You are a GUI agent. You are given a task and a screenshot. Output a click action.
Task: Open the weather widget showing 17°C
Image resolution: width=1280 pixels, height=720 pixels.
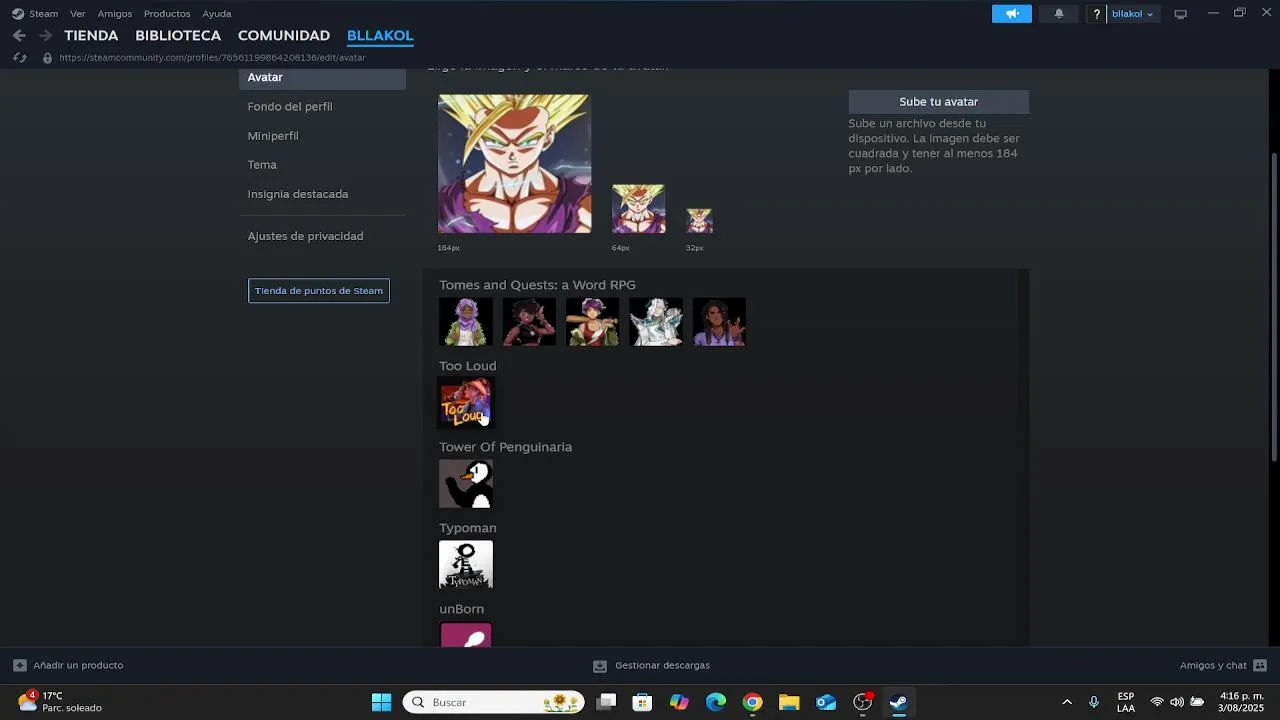tap(60, 702)
